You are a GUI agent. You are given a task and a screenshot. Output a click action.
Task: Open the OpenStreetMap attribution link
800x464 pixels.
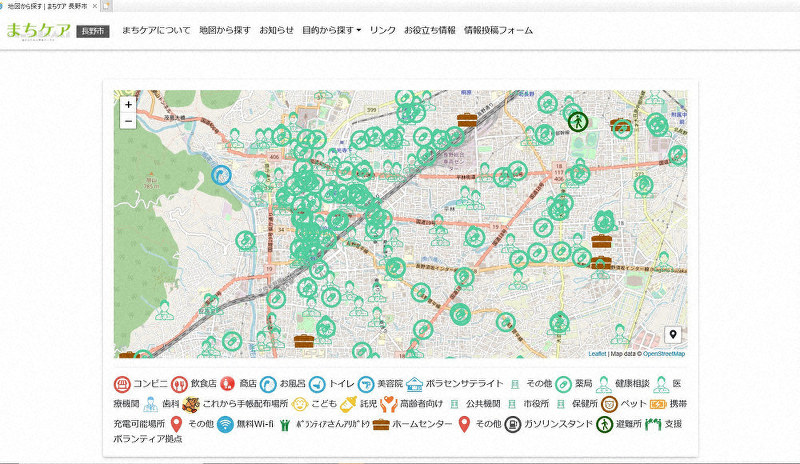(x=663, y=353)
